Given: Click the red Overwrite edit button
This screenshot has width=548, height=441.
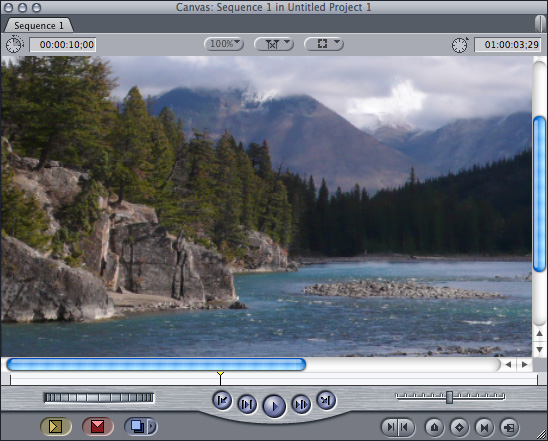Looking at the screenshot, I should 98,427.
